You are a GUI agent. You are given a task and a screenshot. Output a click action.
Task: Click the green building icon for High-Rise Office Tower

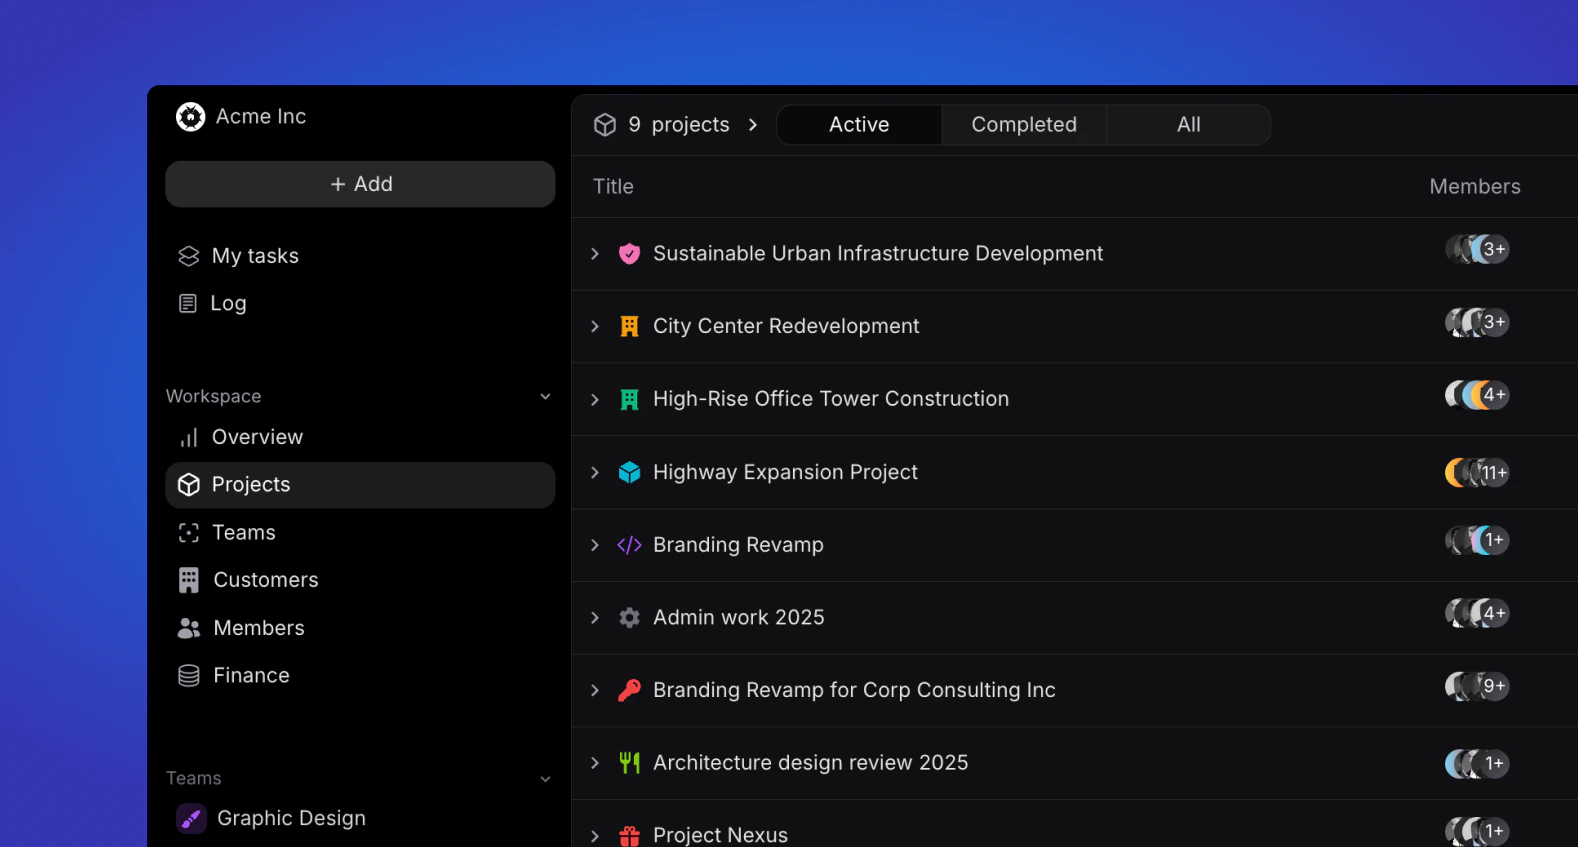[x=629, y=400]
